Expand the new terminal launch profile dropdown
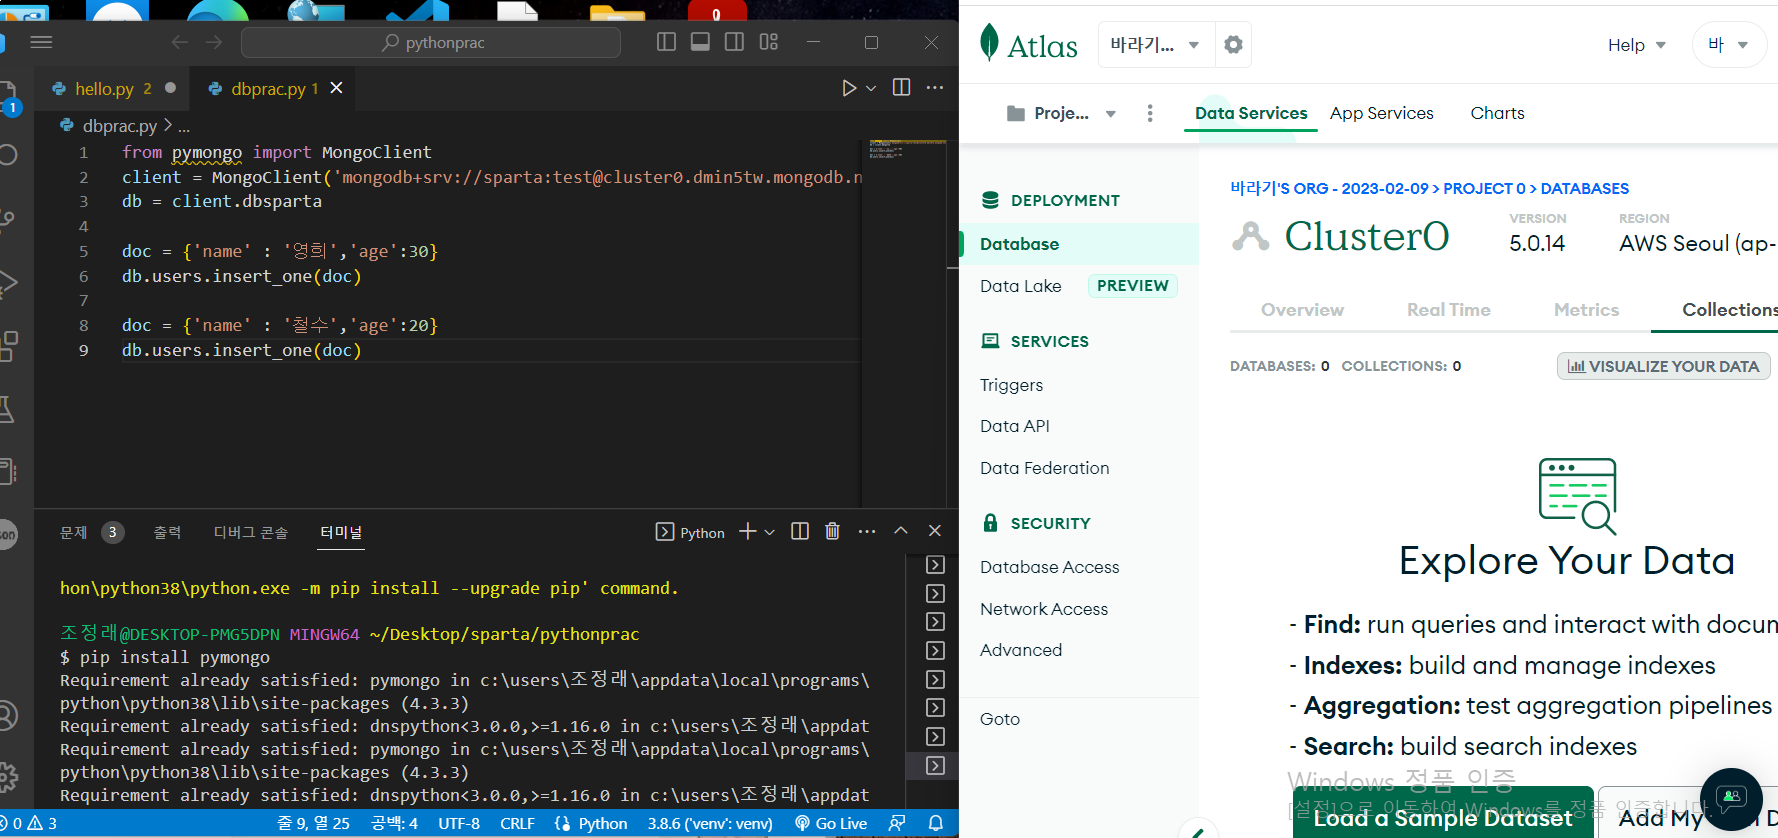Viewport: 1778px width, 838px height. pyautogui.click(x=770, y=532)
